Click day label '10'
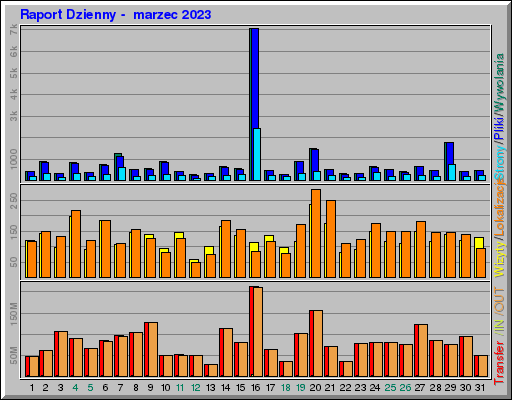The height and width of the screenshot is (400, 512). (165, 388)
